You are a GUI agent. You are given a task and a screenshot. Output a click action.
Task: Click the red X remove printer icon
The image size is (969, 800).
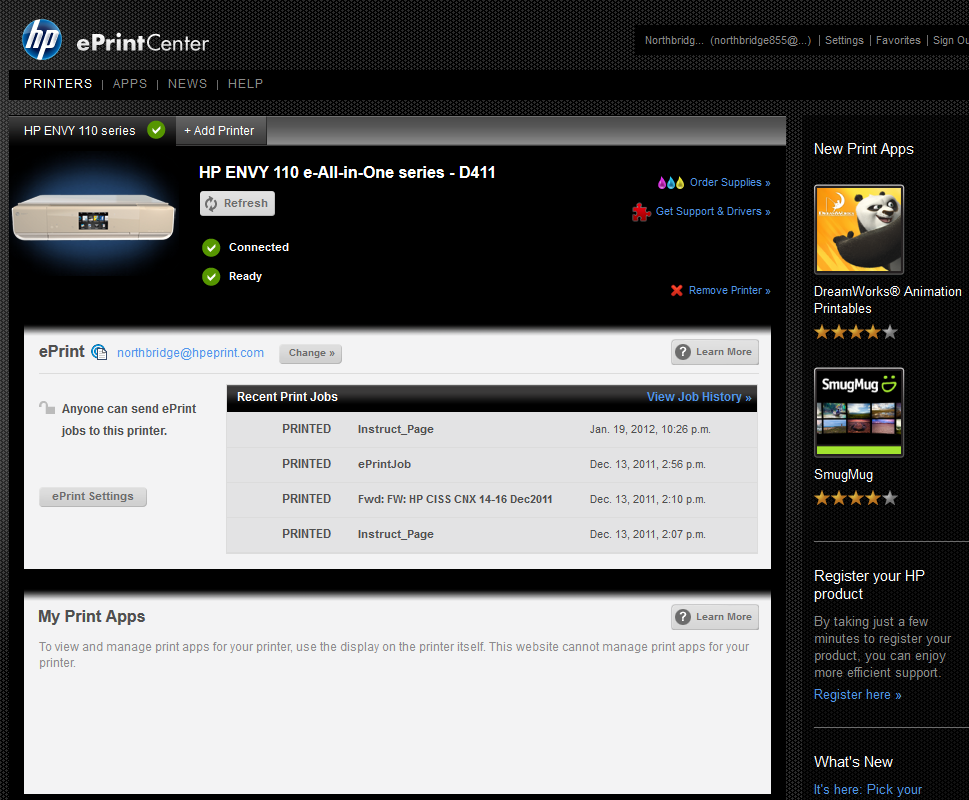click(677, 290)
